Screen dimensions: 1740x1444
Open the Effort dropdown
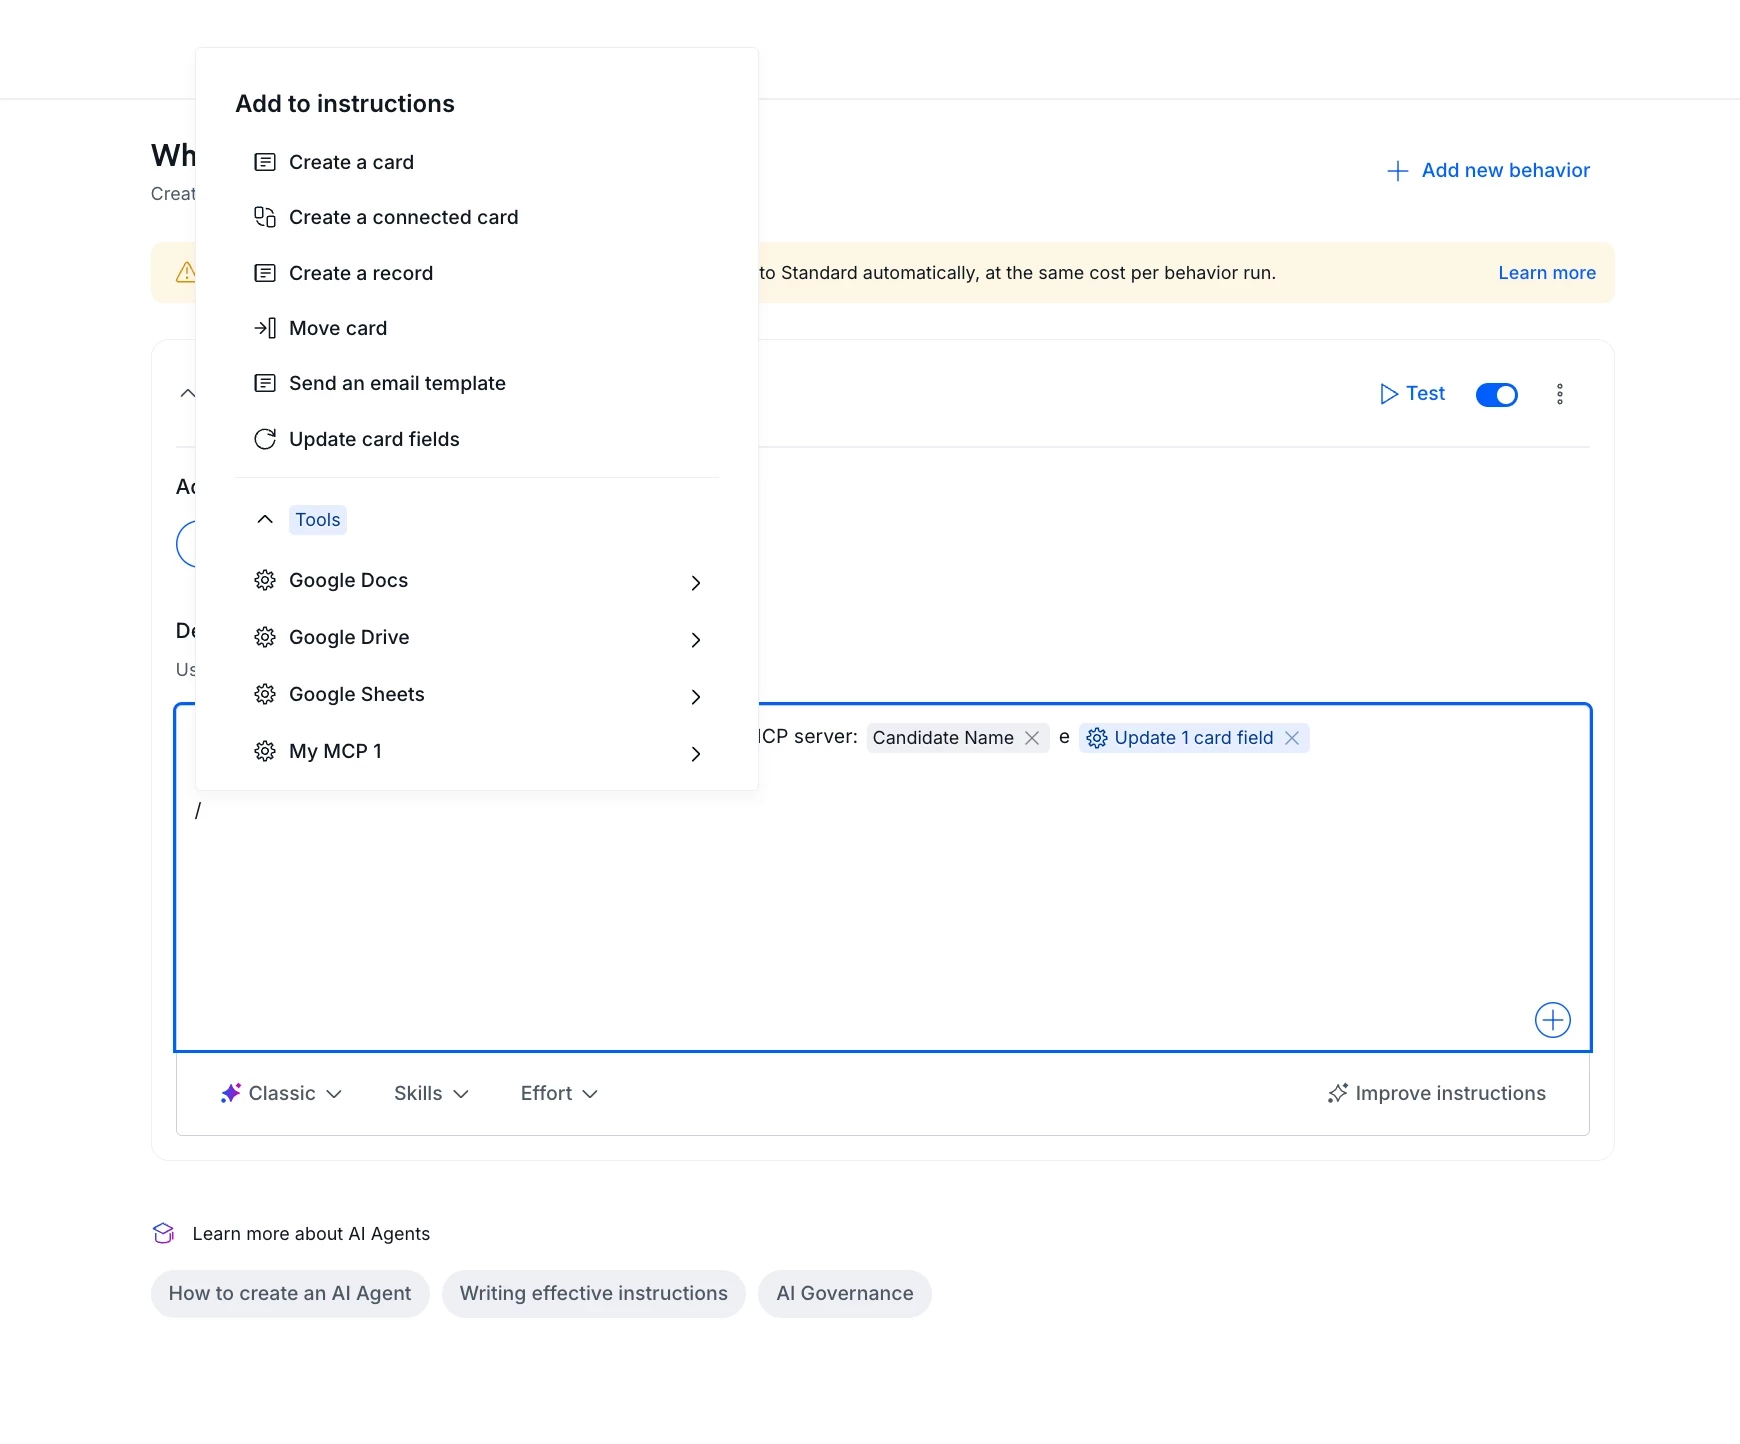(x=559, y=1093)
